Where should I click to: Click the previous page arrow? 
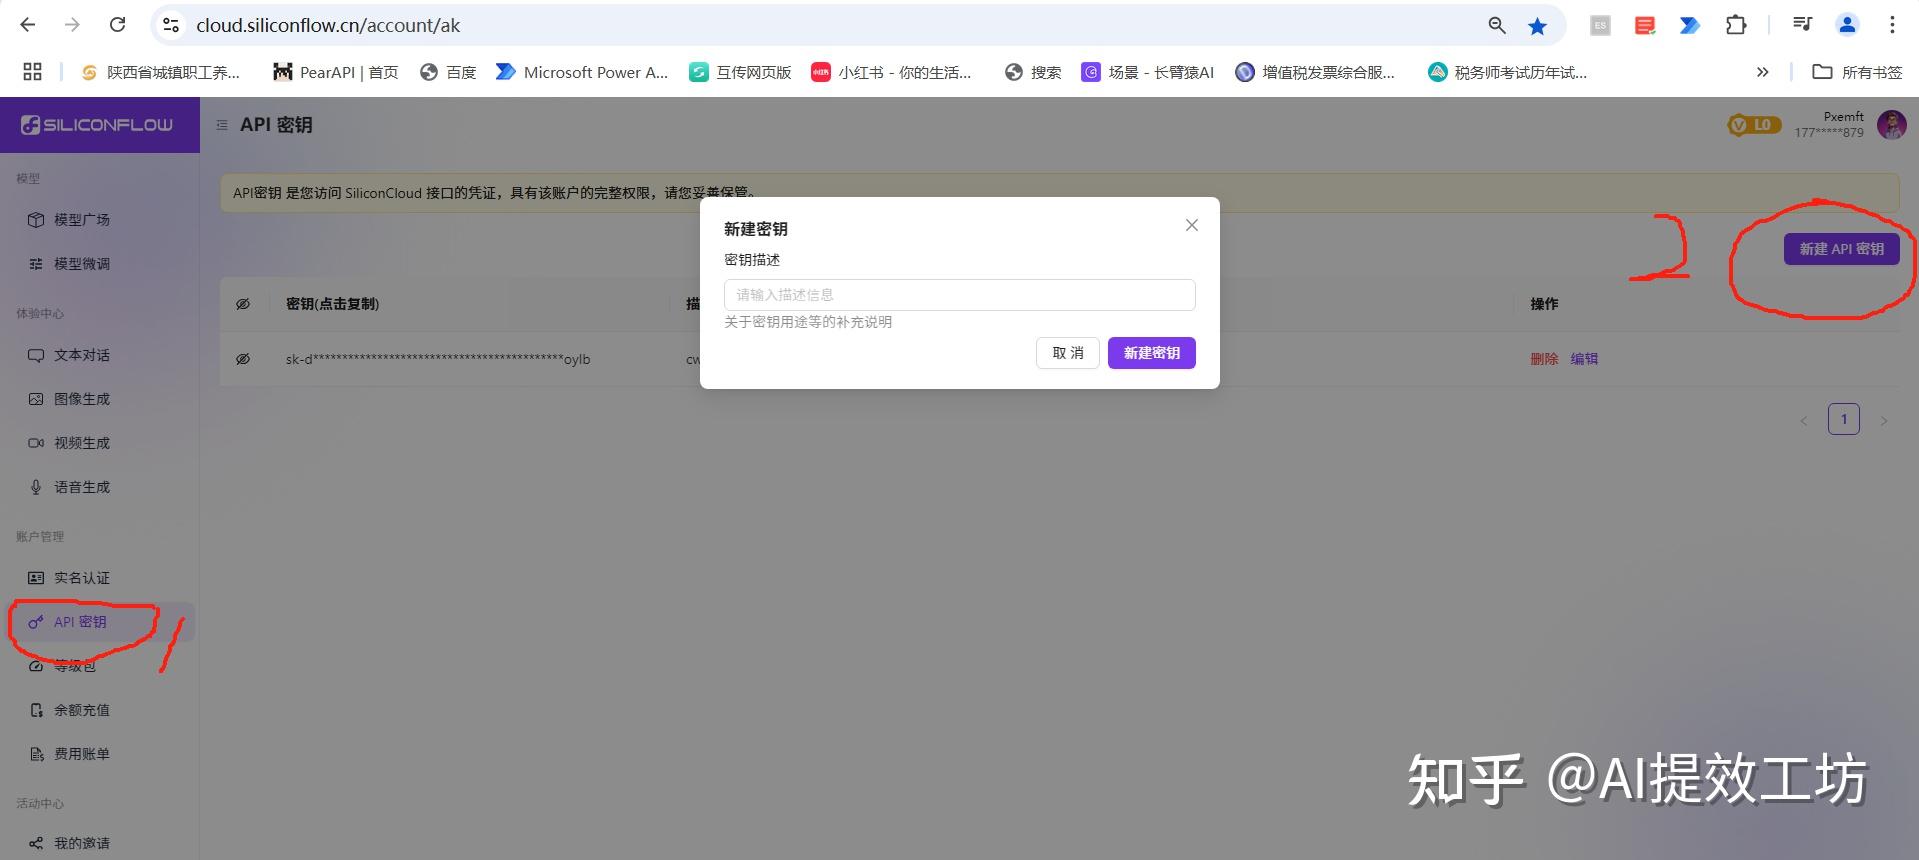click(x=1804, y=420)
